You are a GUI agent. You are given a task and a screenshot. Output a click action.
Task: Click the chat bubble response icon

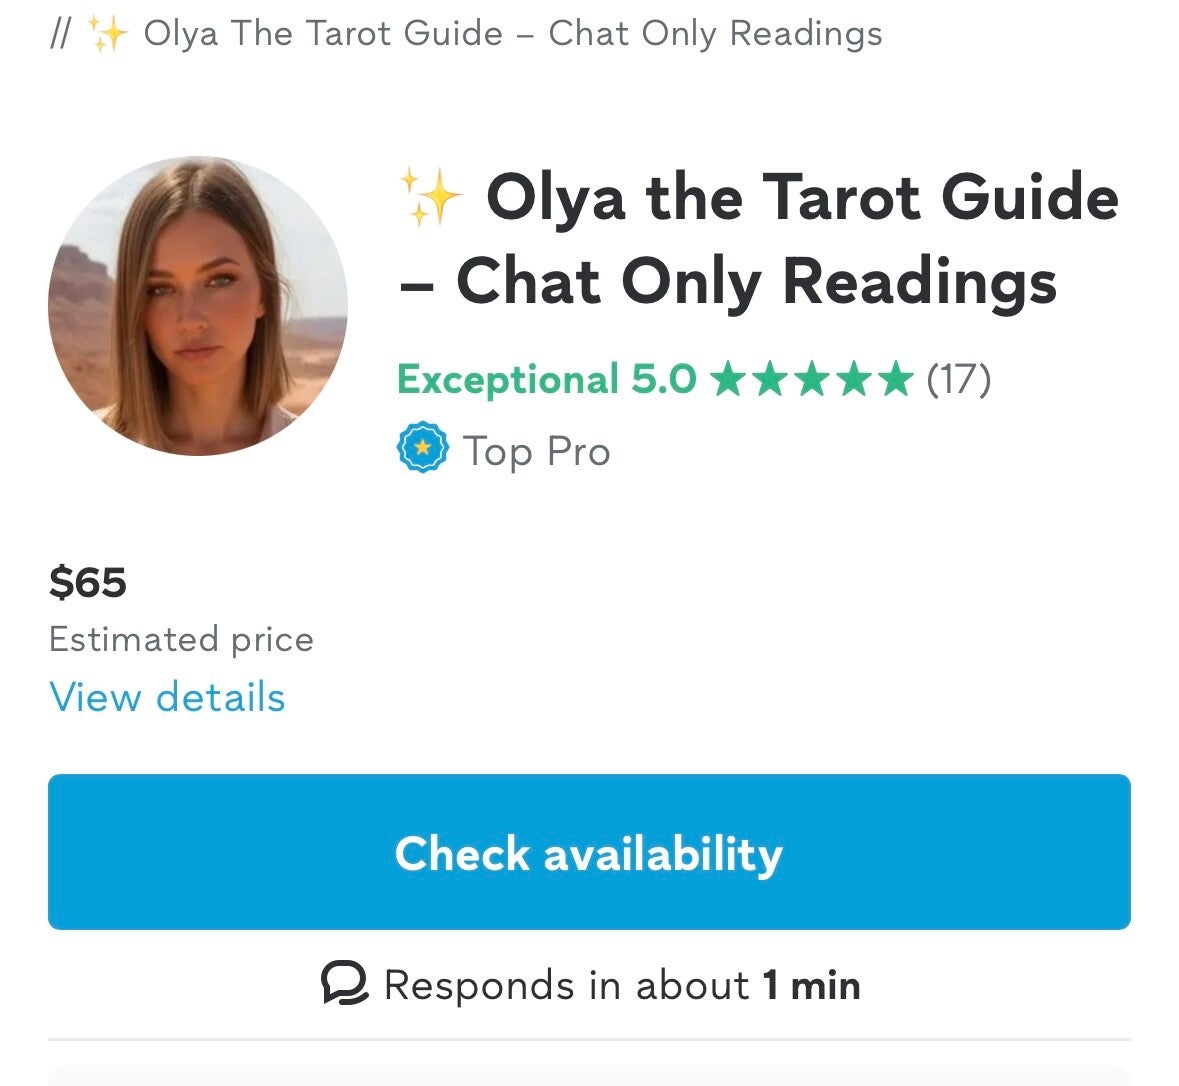(x=344, y=984)
